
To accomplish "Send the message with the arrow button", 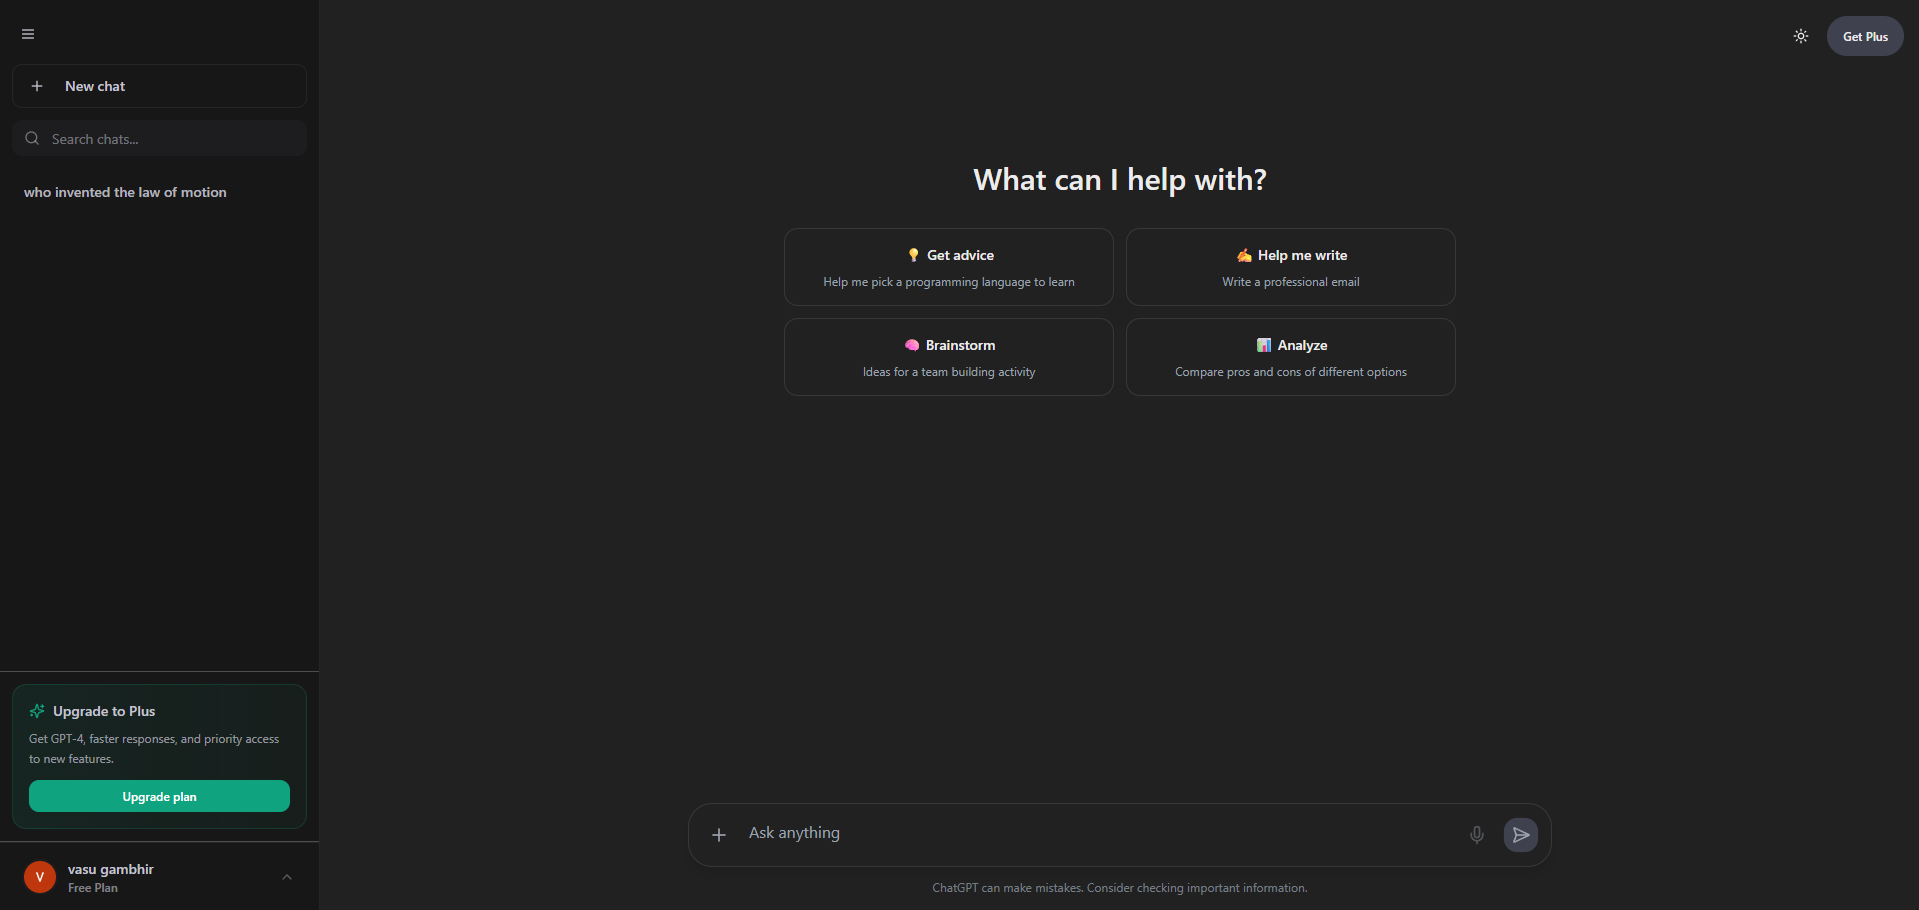I will coord(1521,835).
